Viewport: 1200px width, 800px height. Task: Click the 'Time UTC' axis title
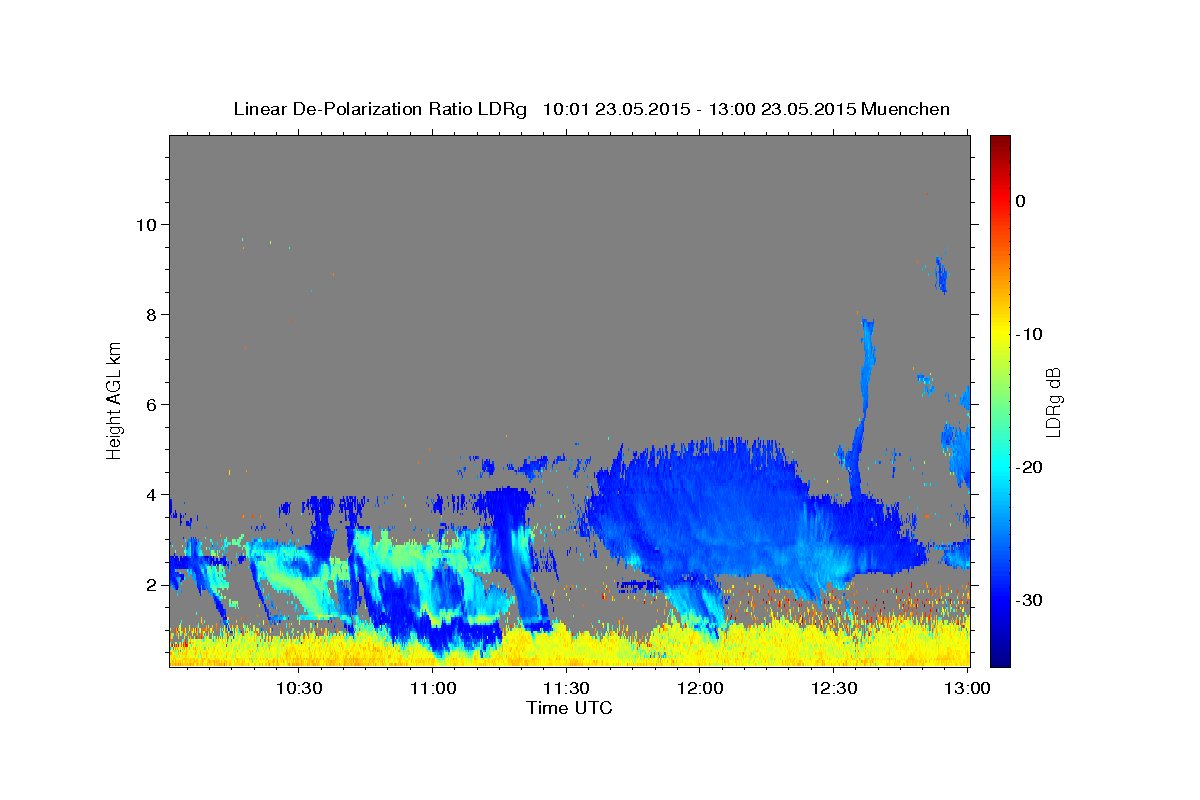click(x=569, y=708)
